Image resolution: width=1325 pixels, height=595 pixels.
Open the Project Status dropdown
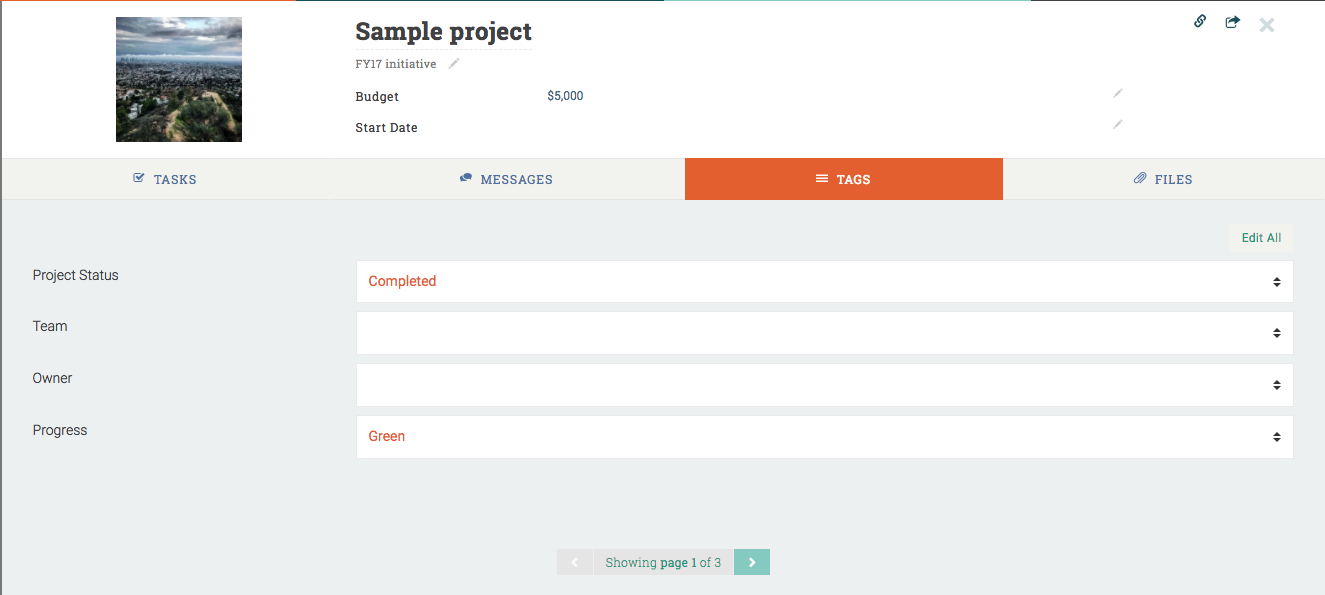click(x=824, y=282)
